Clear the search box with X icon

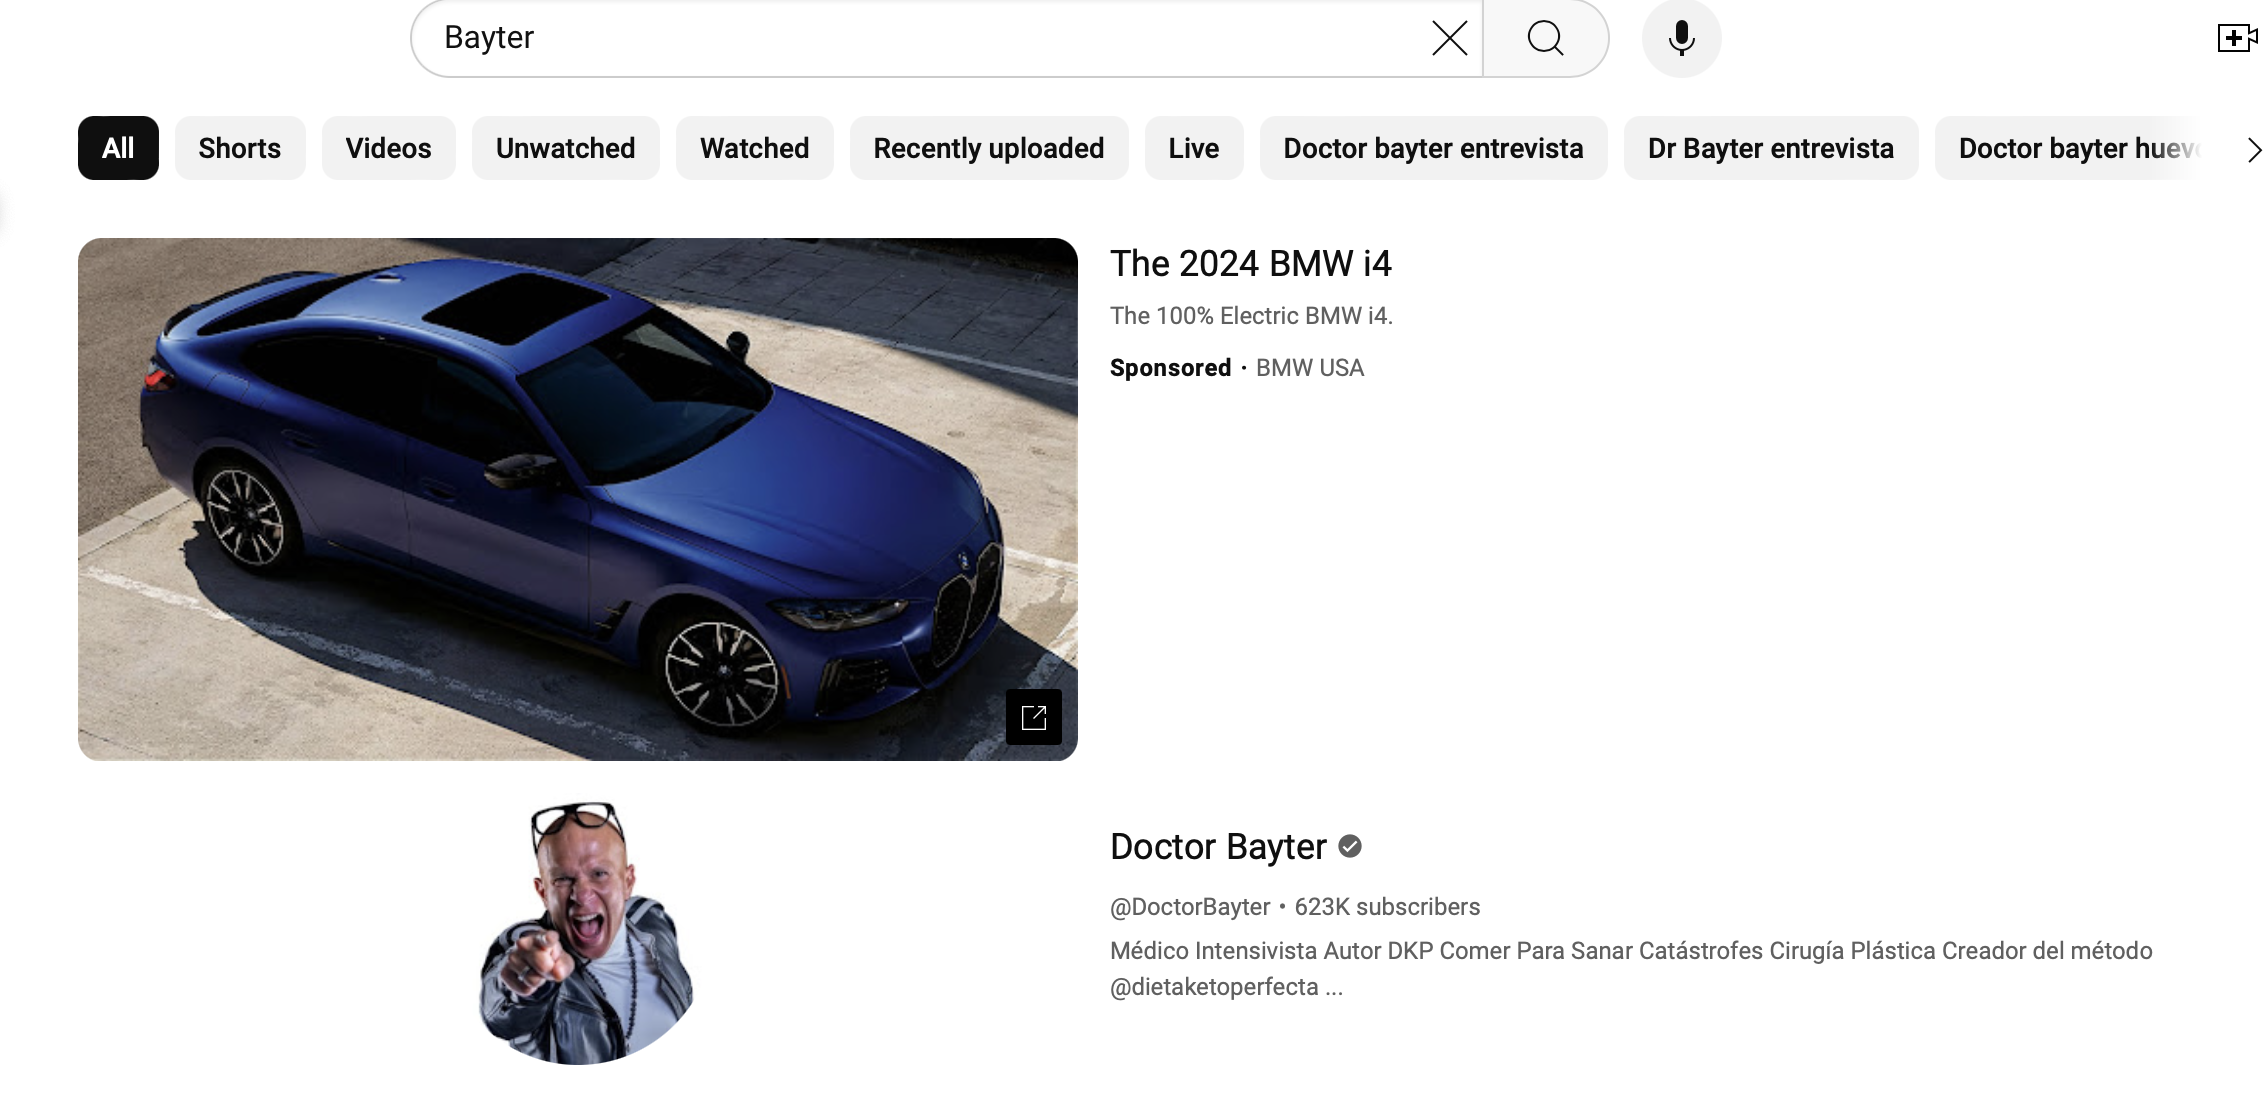[1449, 39]
